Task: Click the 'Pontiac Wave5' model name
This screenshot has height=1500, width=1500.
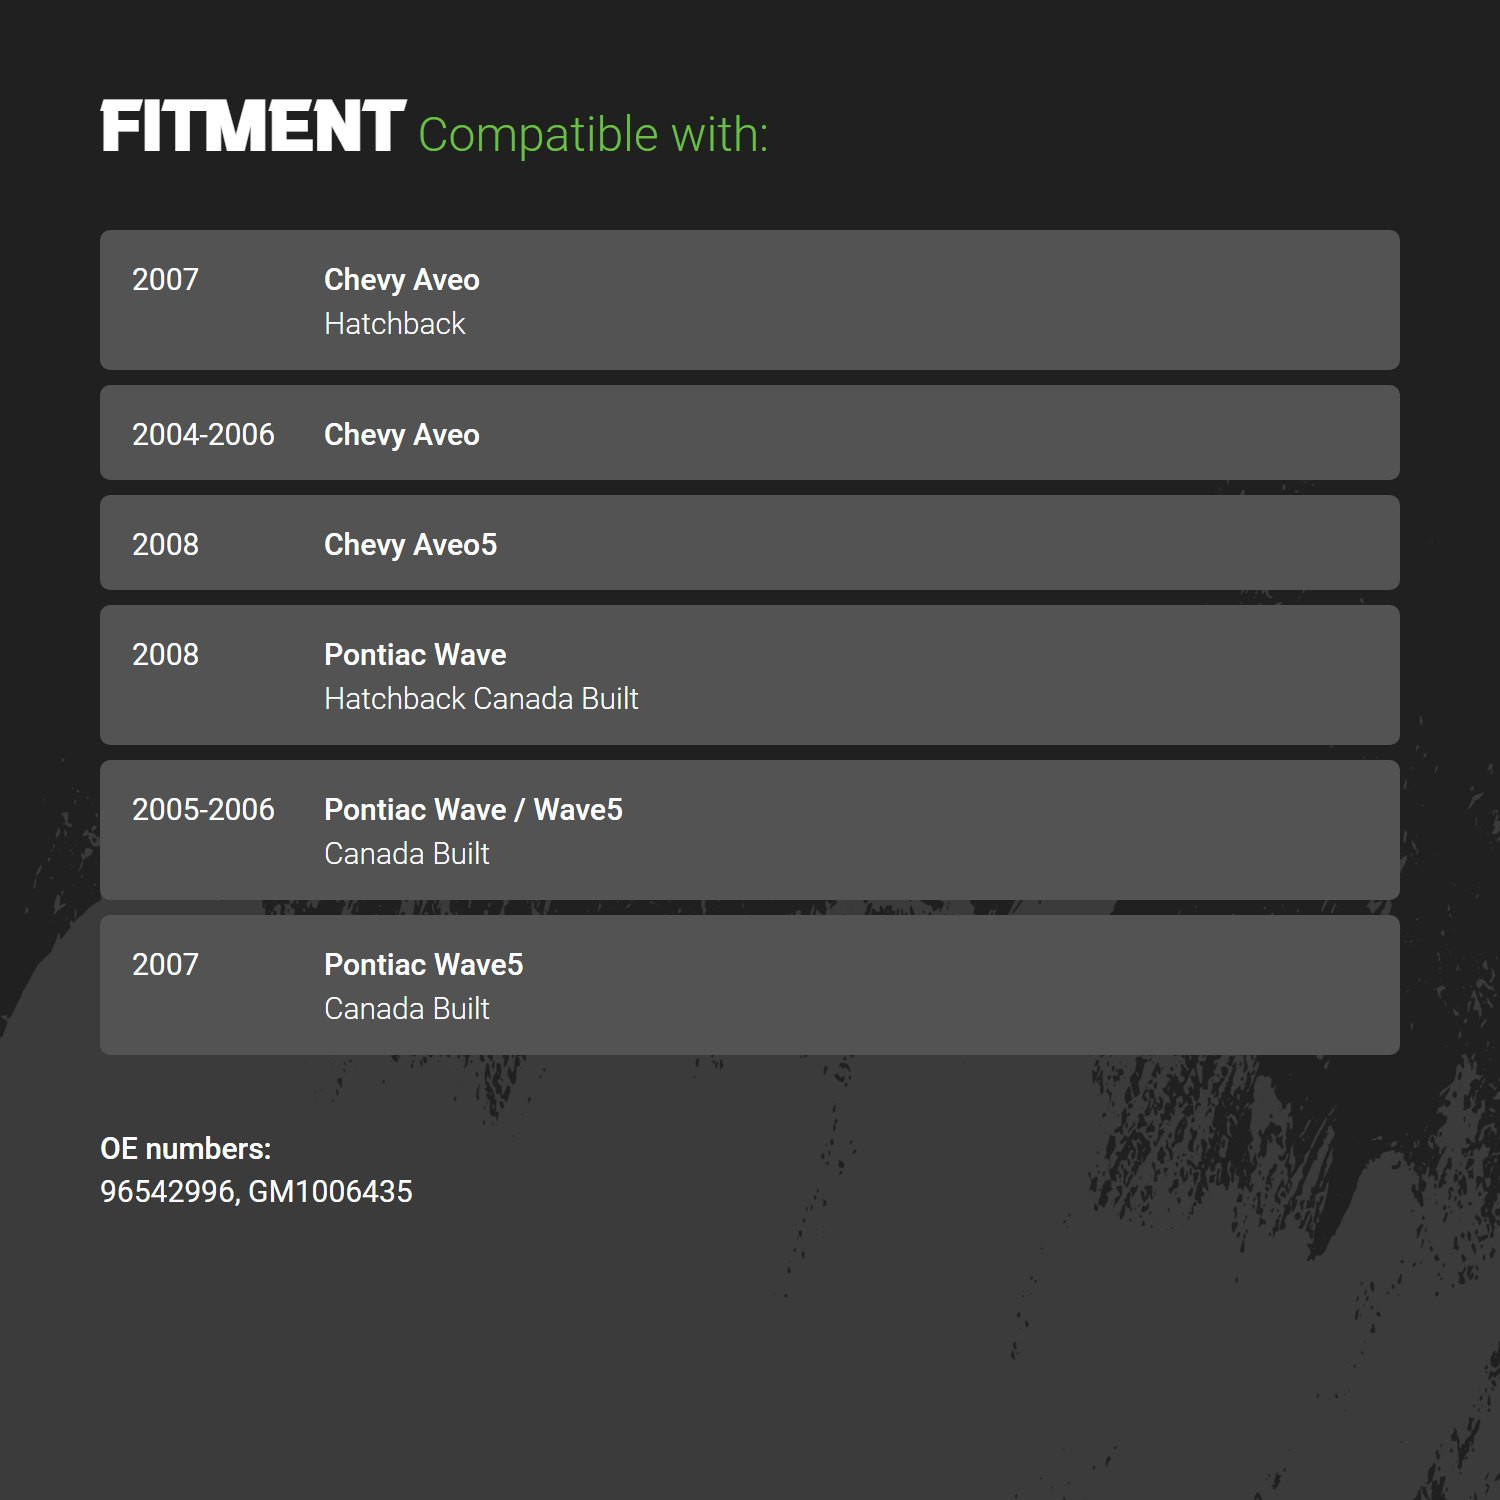Action: pyautogui.click(x=424, y=965)
